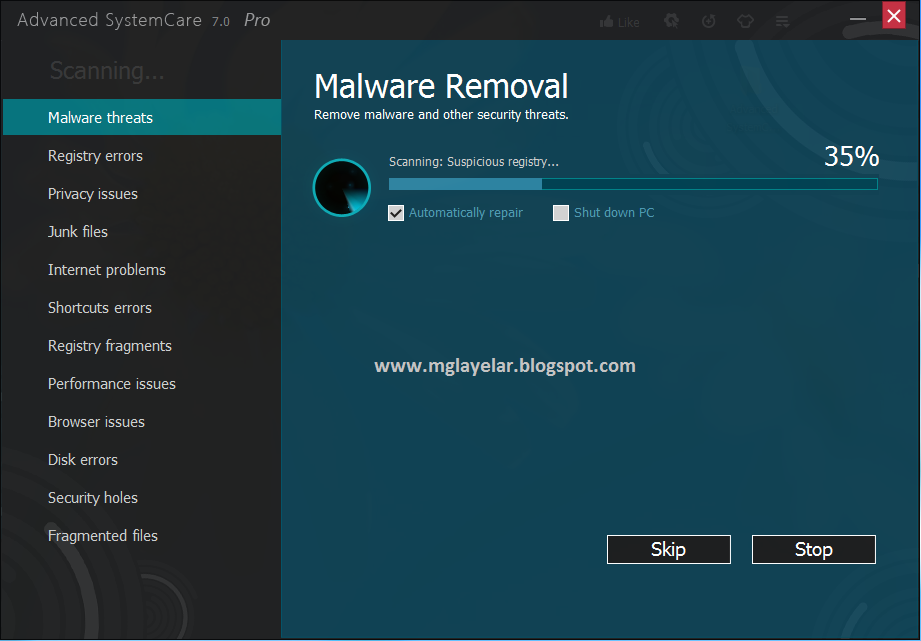Open the Toolbox gear icon
The width and height of the screenshot is (921, 641).
(671, 22)
